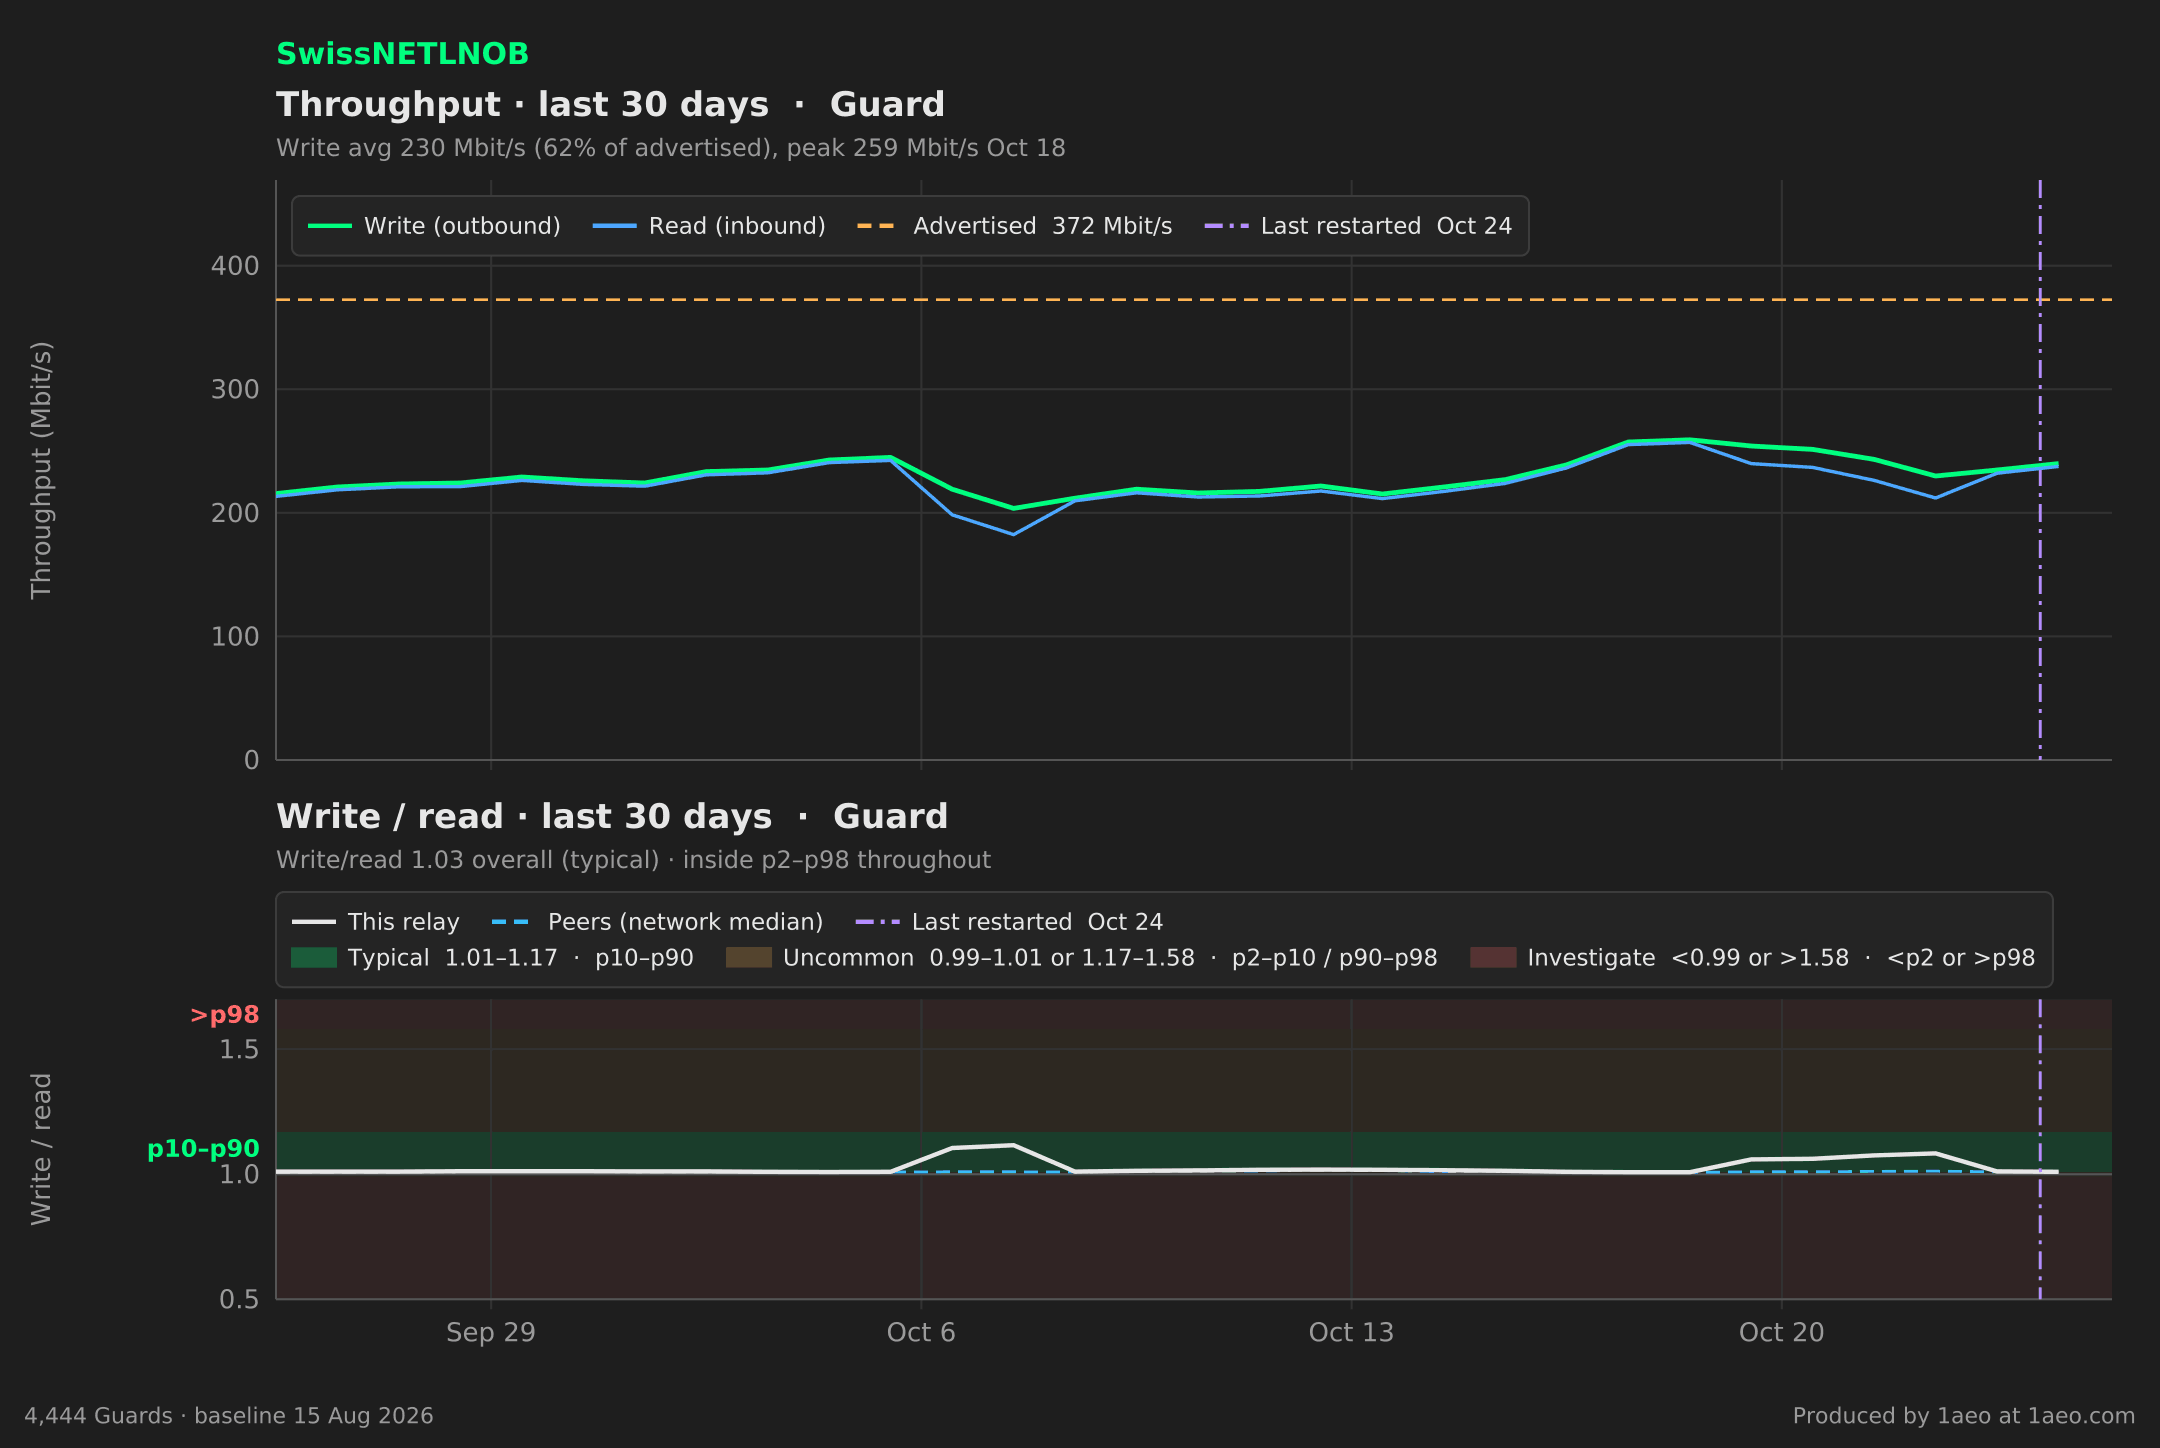This screenshot has height=1448, width=2160.
Task: Click the Last restarted Oct 24 legend in ratio chart
Action: pyautogui.click(x=1010, y=922)
